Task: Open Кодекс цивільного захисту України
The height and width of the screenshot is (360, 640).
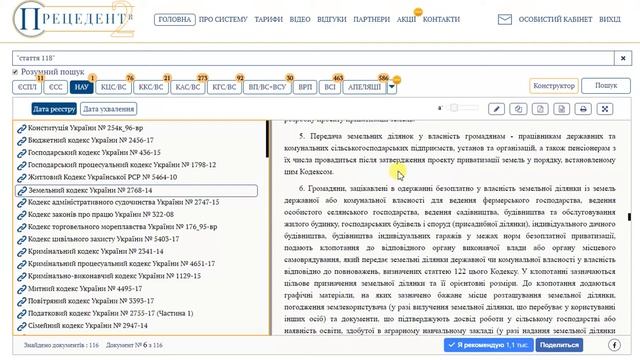Action: tap(104, 239)
